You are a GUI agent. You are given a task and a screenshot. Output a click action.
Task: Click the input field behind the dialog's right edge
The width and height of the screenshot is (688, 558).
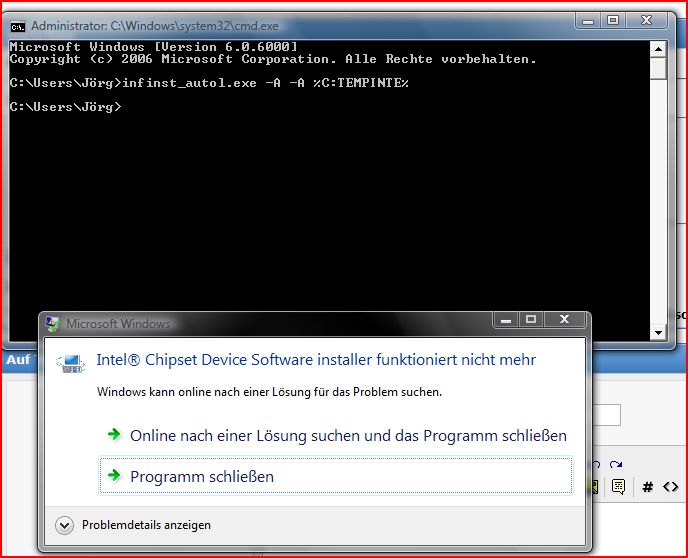[606, 415]
